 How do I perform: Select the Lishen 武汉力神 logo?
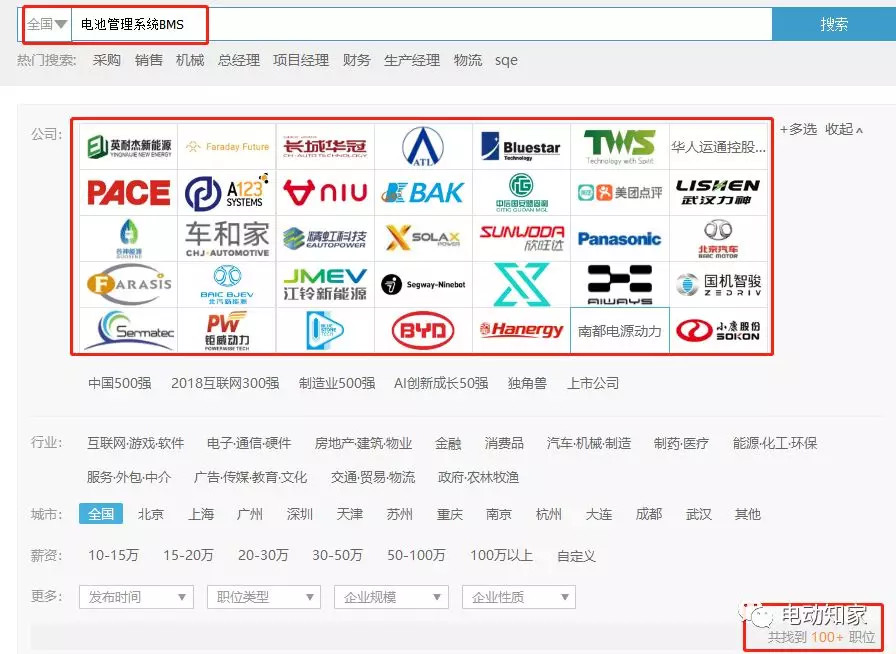coord(718,193)
